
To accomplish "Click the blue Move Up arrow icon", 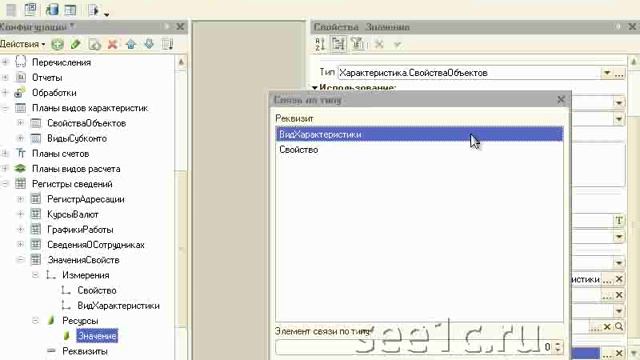I will (x=131, y=44).
